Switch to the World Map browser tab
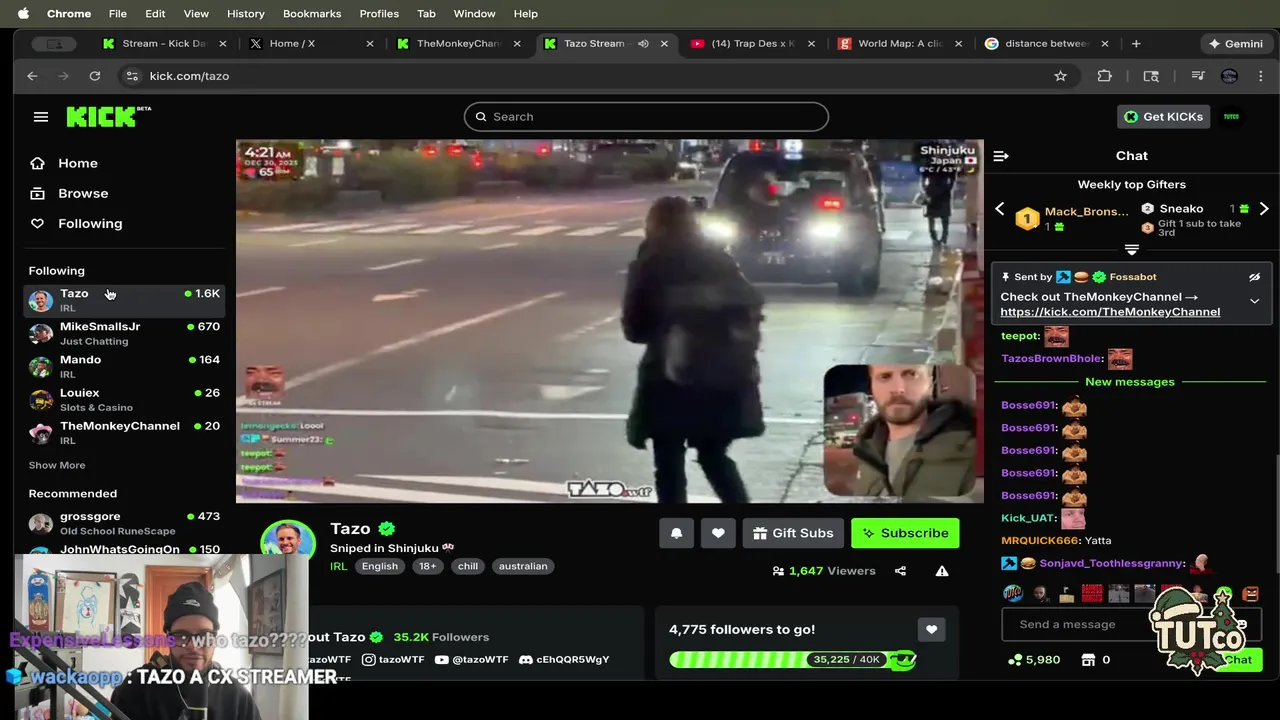The width and height of the screenshot is (1280, 720). (x=900, y=44)
